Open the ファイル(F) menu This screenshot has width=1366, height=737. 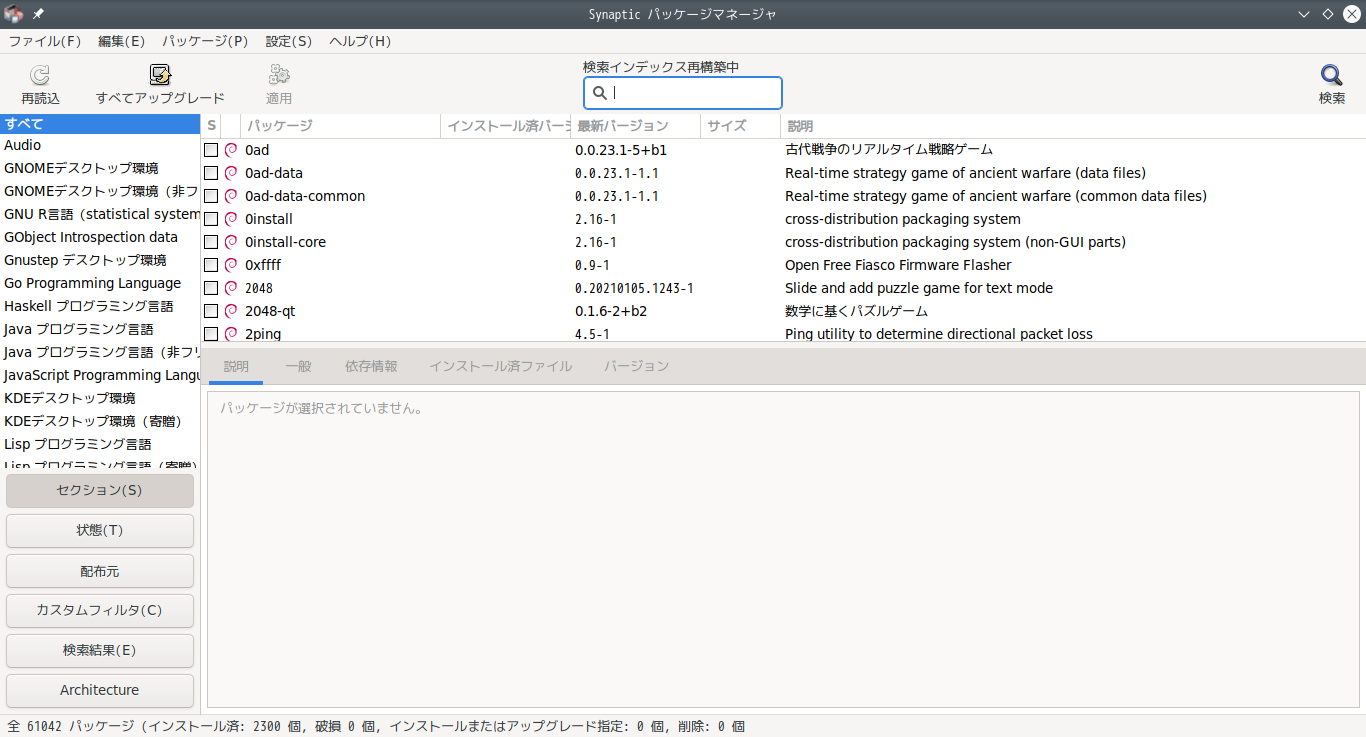[x=45, y=41]
